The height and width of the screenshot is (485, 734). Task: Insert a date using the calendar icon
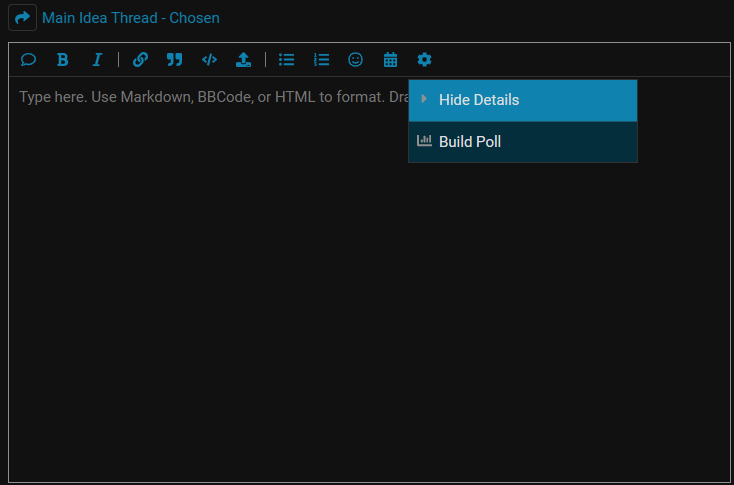click(x=390, y=60)
